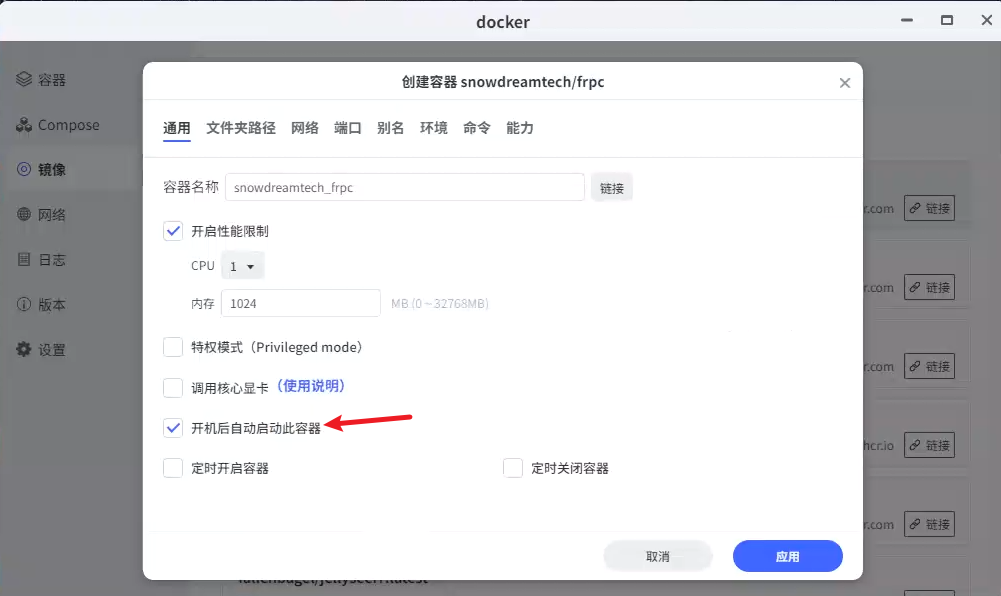The image size is (1001, 596).
Task: Click the 容器名称 container name input field
Action: tap(404, 187)
